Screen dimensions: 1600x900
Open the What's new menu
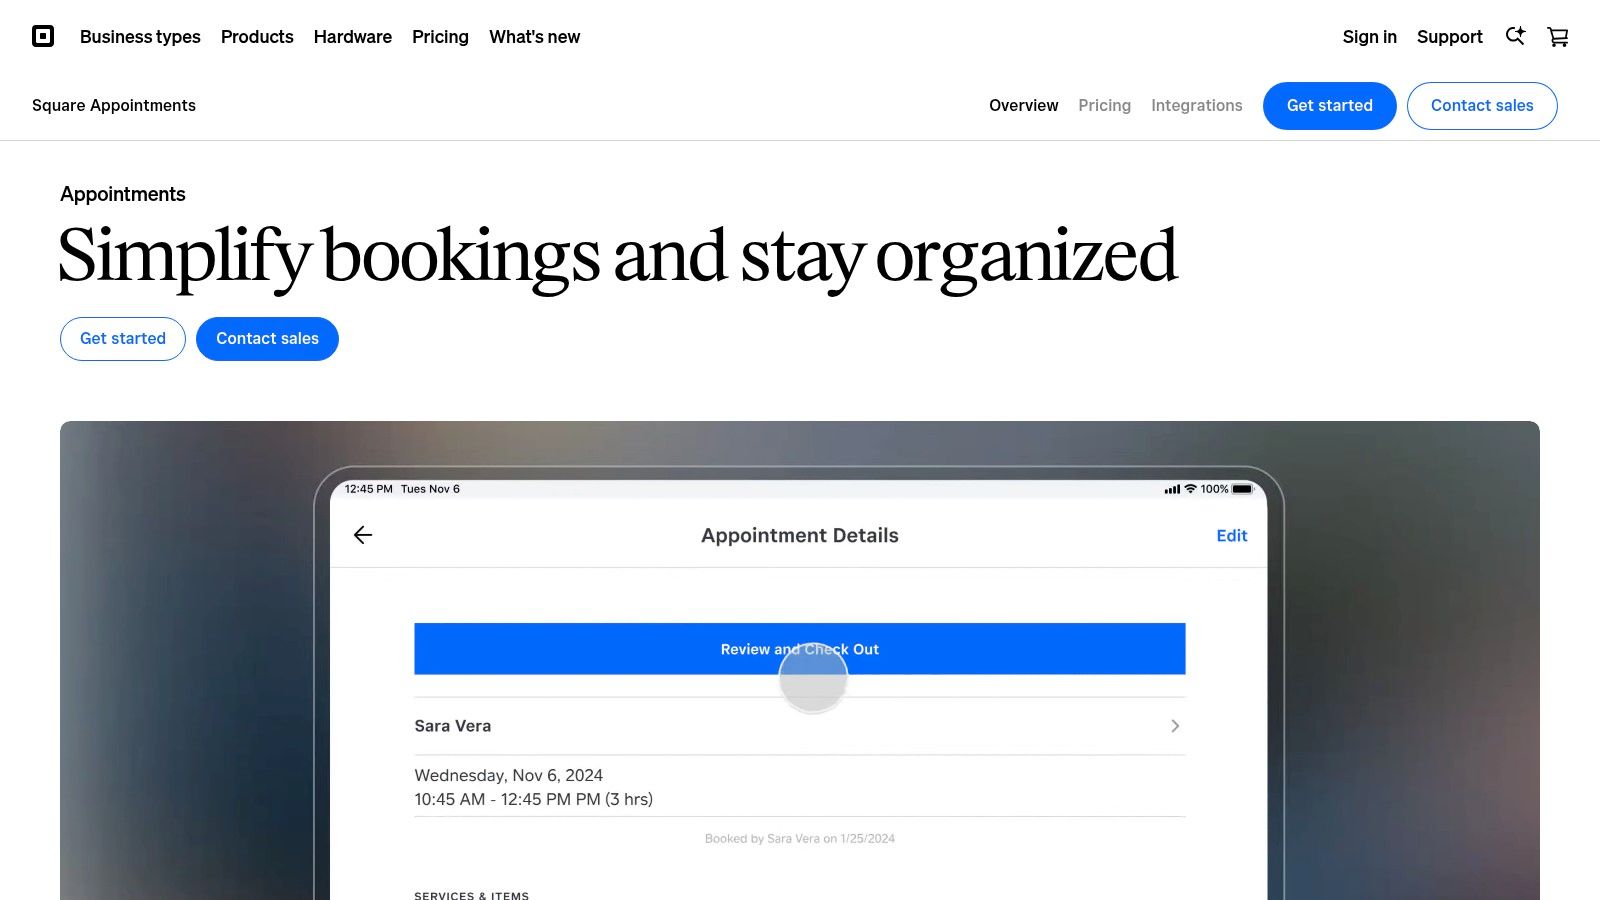click(534, 37)
